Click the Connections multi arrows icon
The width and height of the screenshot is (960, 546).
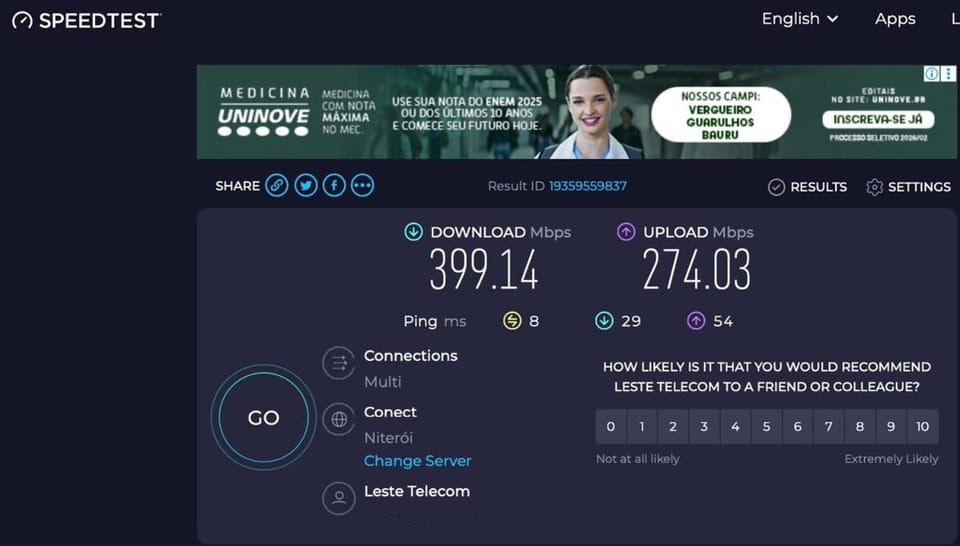(339, 363)
